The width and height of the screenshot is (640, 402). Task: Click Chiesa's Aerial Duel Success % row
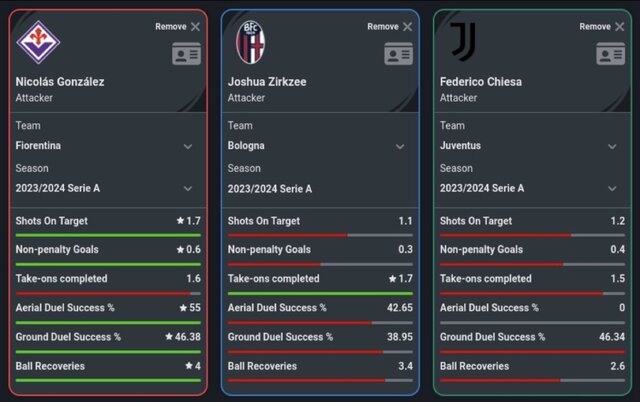pos(532,312)
